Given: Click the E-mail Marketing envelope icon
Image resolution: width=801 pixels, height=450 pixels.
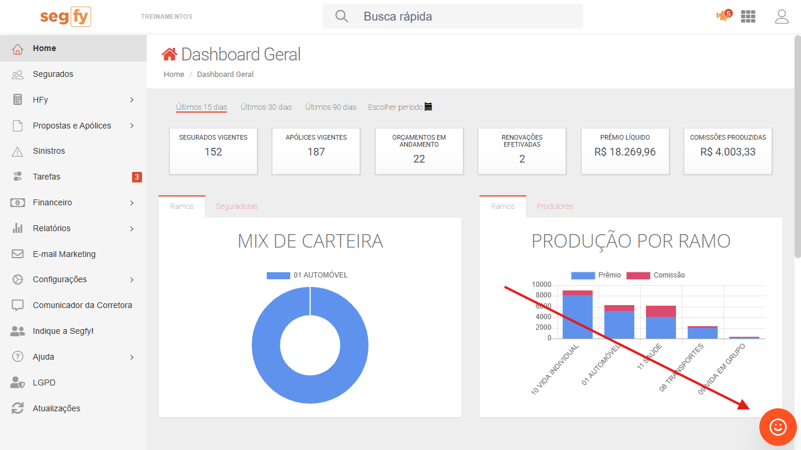Looking at the screenshot, I should coord(17,254).
